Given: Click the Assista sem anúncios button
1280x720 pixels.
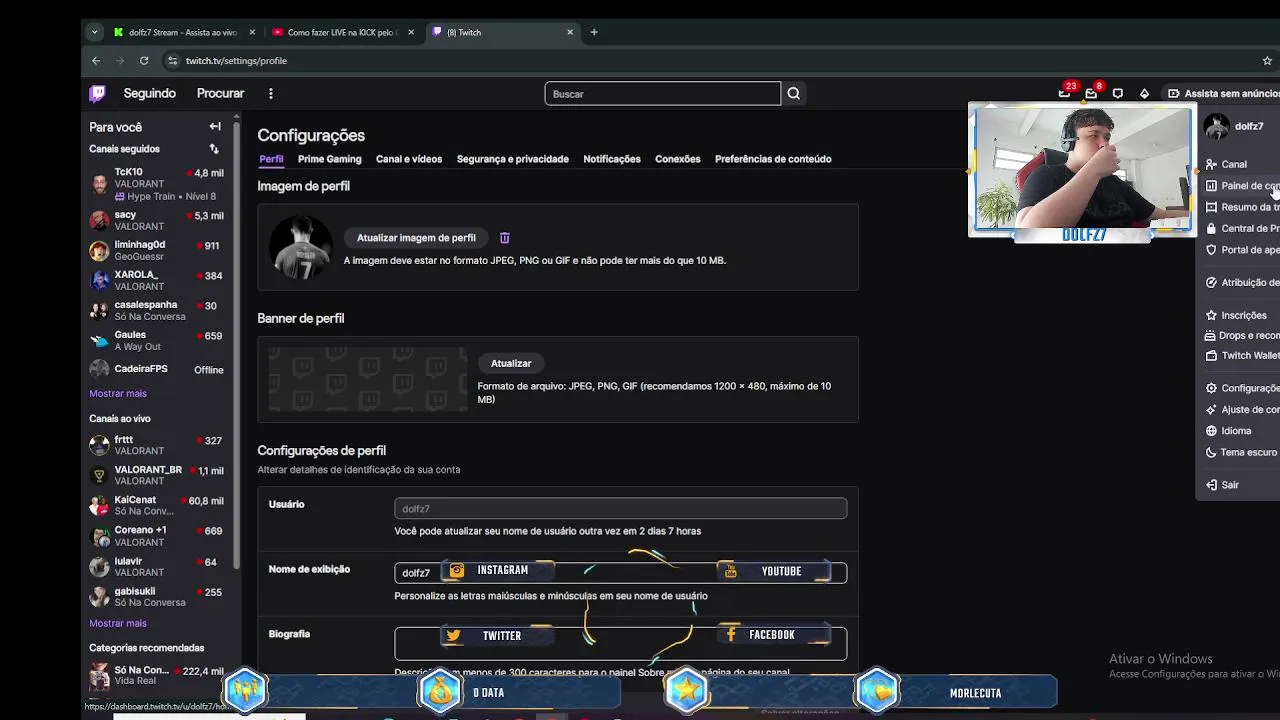Looking at the screenshot, I should (1224, 94).
